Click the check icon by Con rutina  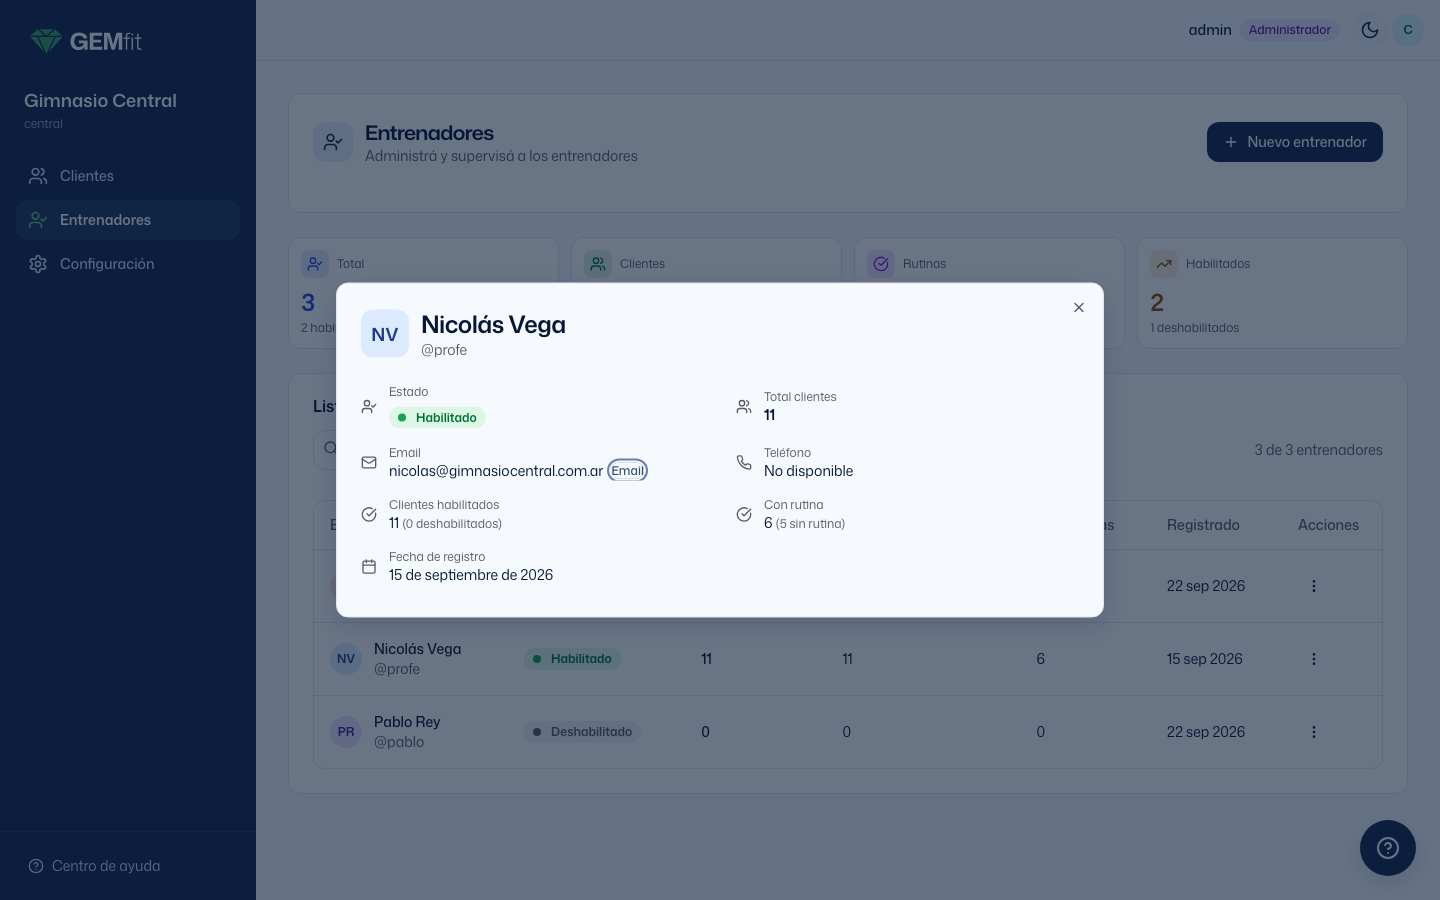pos(744,514)
